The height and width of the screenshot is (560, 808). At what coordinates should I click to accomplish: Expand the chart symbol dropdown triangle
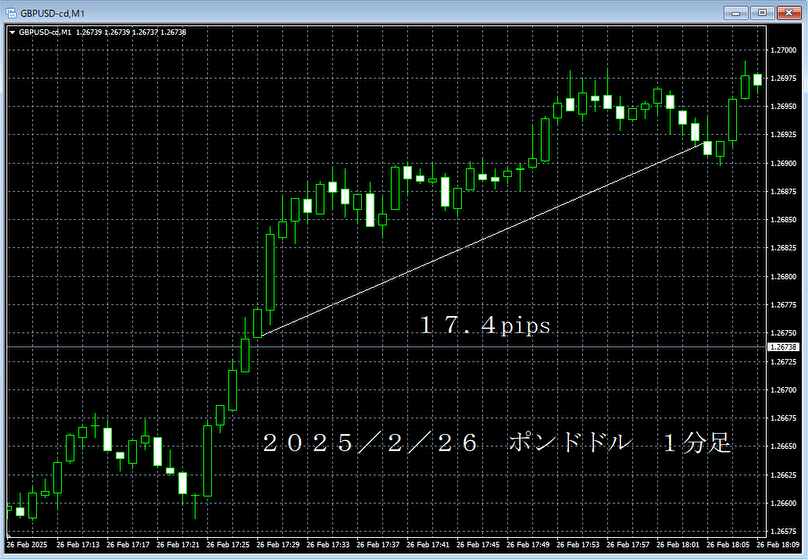pyautogui.click(x=12, y=32)
